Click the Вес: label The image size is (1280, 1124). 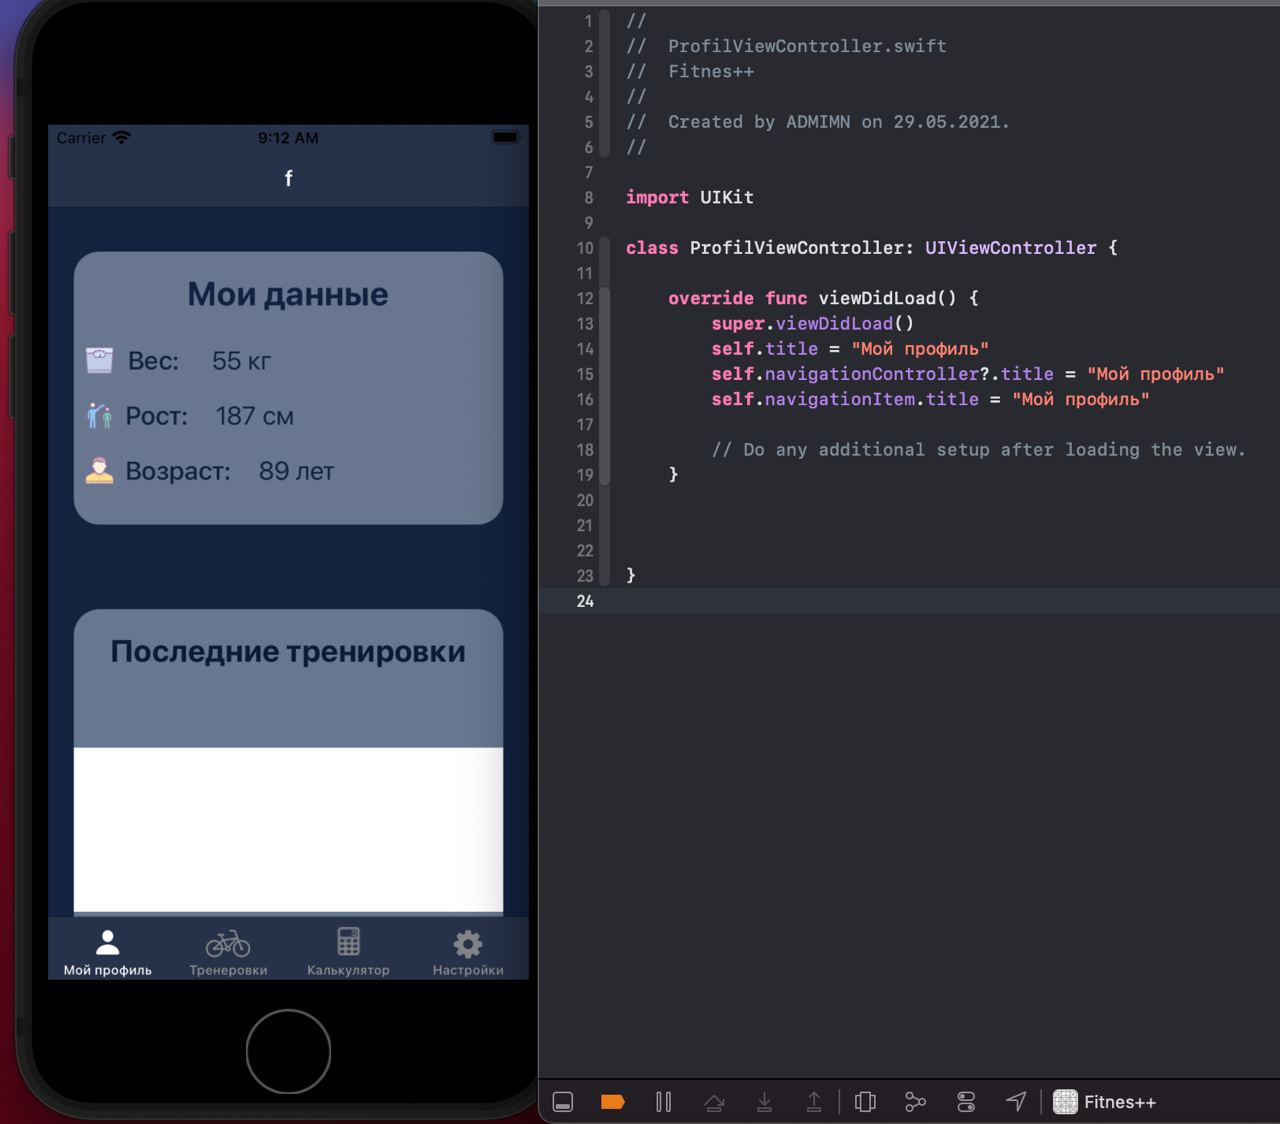(x=153, y=361)
